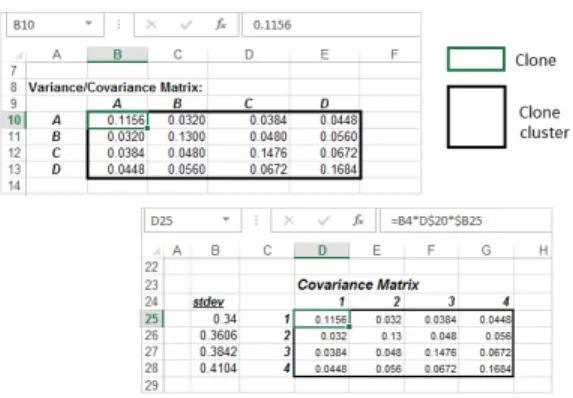Open the Name Box dropdown arrow beside D25

[226, 220]
